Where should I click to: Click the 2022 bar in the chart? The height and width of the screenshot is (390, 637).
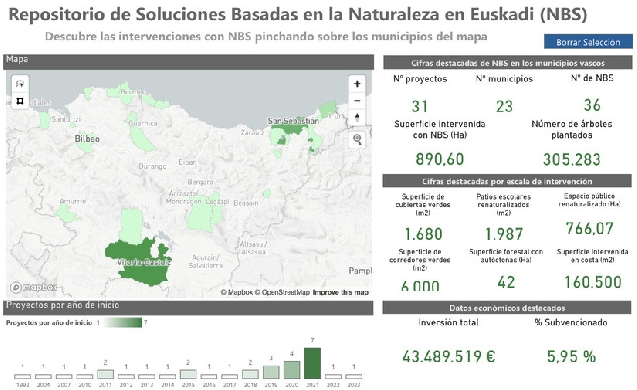pyautogui.click(x=333, y=376)
